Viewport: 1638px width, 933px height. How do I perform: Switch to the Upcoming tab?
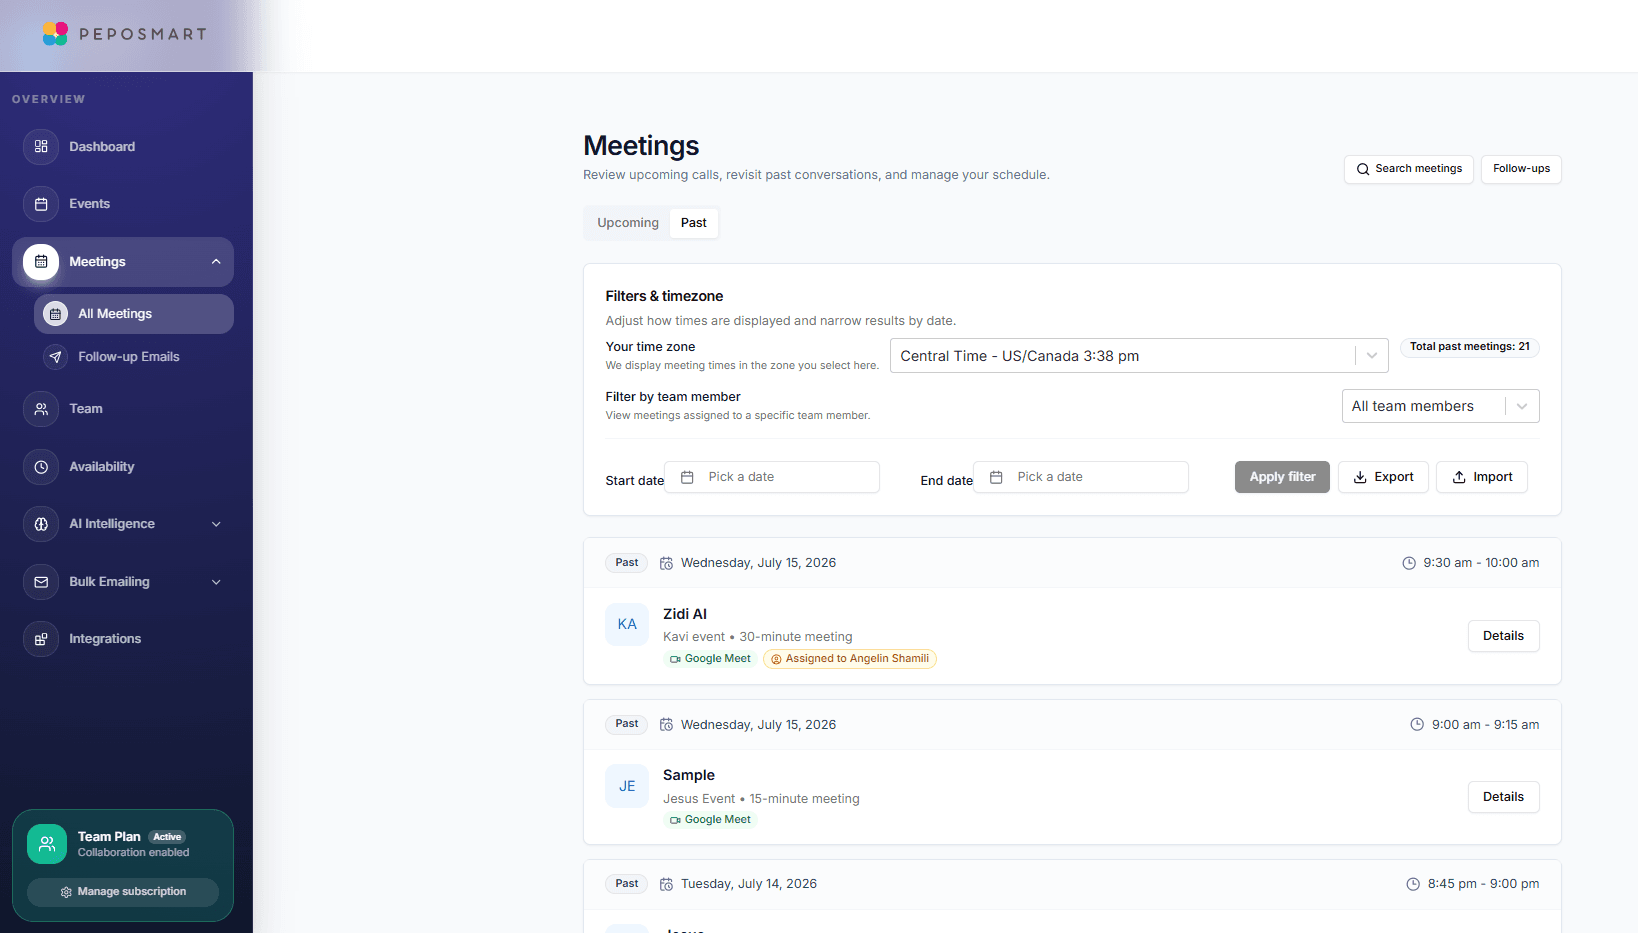(628, 223)
